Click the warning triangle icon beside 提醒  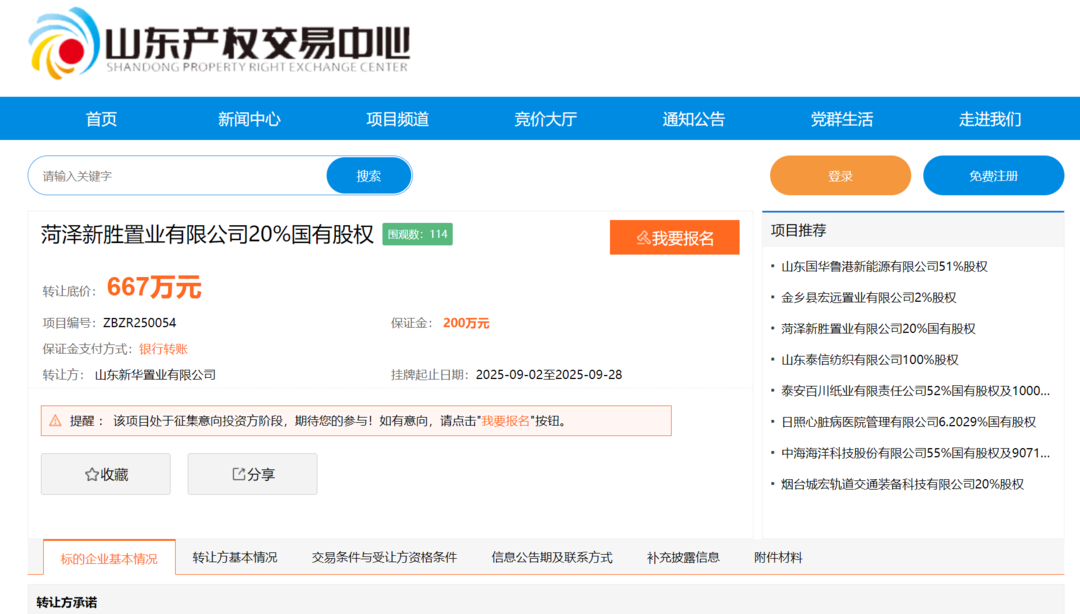56,420
